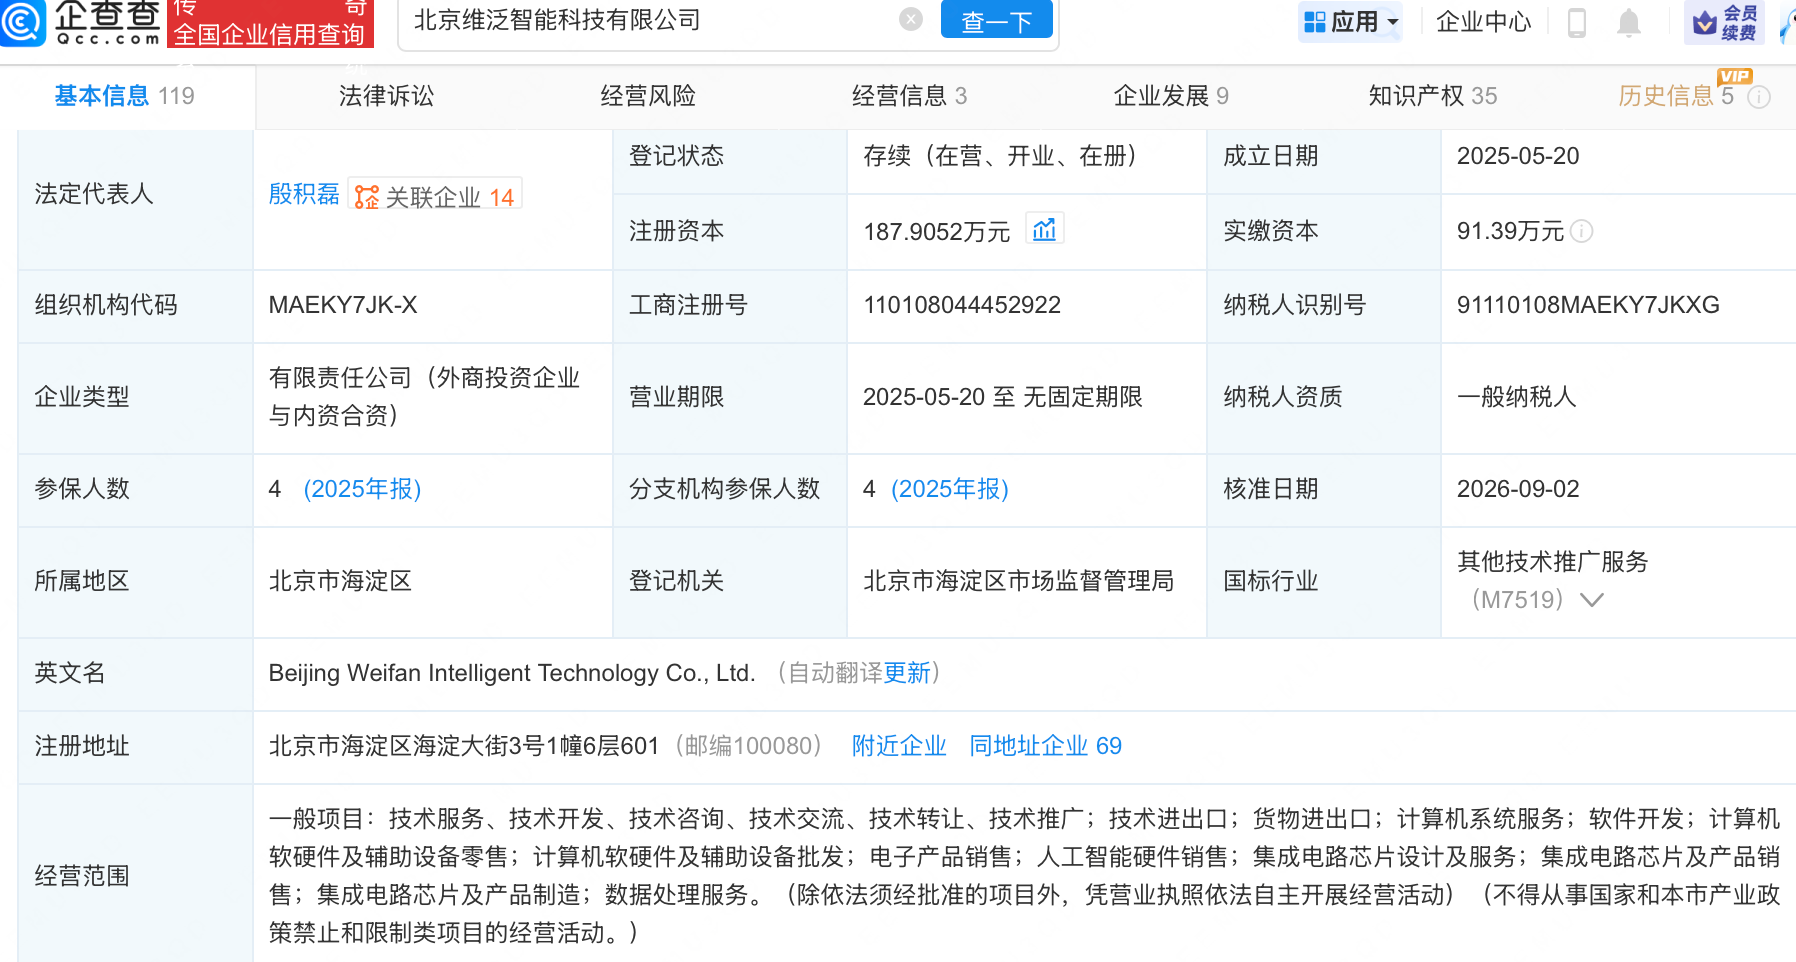Click the company name search field
Screen dimensions: 1796x962
pos(650,20)
